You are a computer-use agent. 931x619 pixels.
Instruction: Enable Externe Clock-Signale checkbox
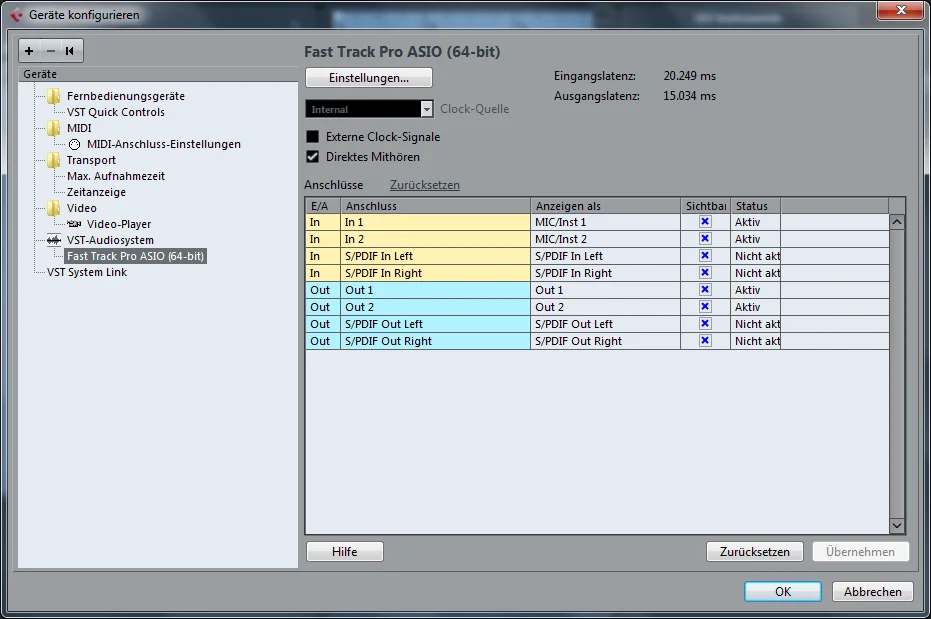point(312,137)
